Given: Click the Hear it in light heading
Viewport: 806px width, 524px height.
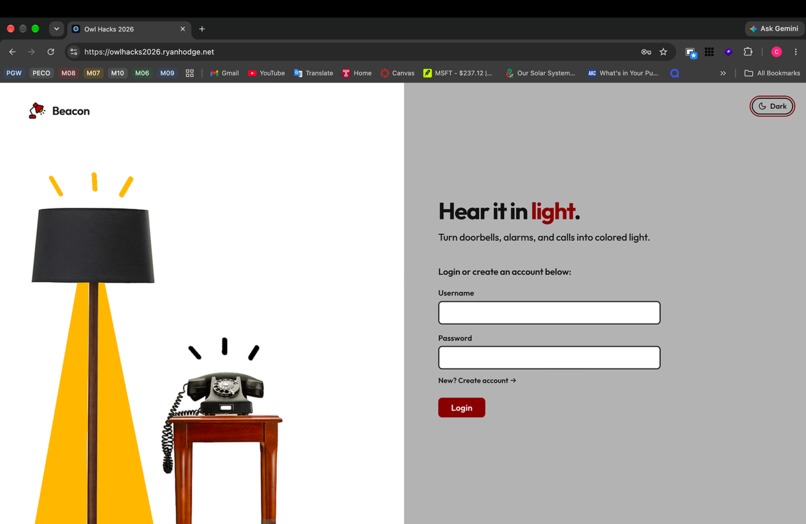Looking at the screenshot, I should (x=509, y=211).
